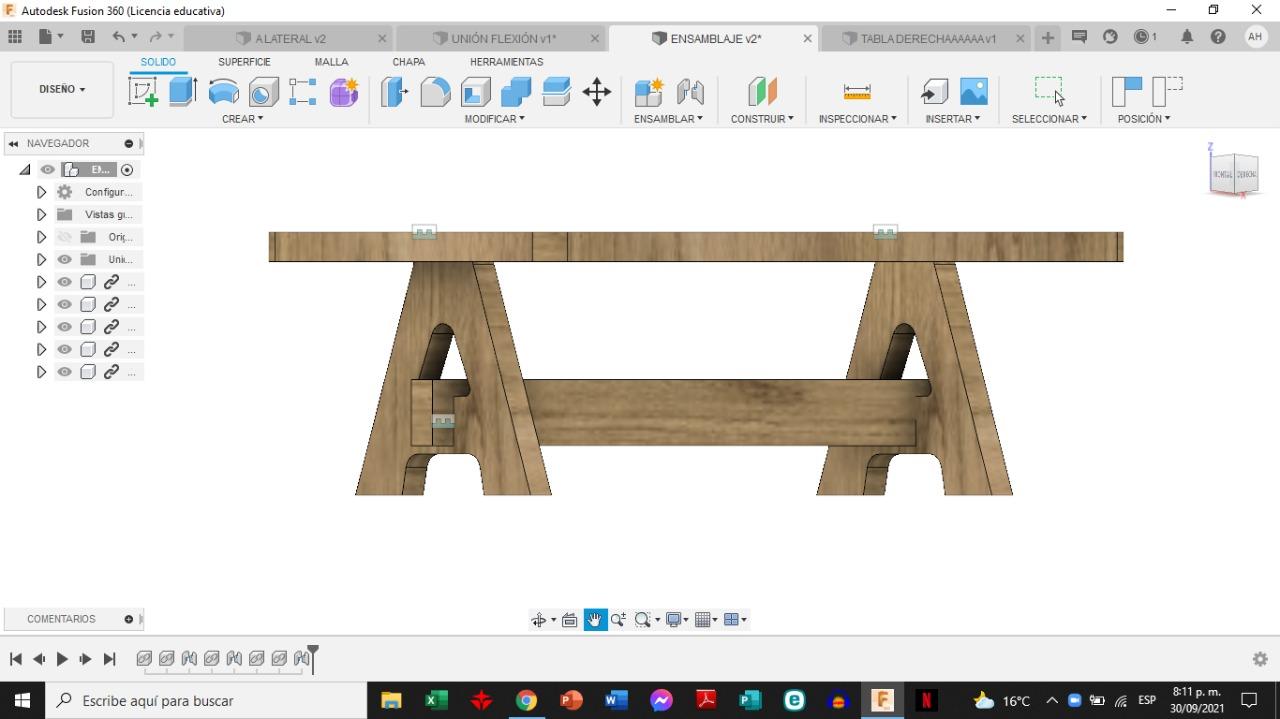This screenshot has height=719, width=1280.
Task: Pick the Hole tool icon
Action: (x=263, y=92)
